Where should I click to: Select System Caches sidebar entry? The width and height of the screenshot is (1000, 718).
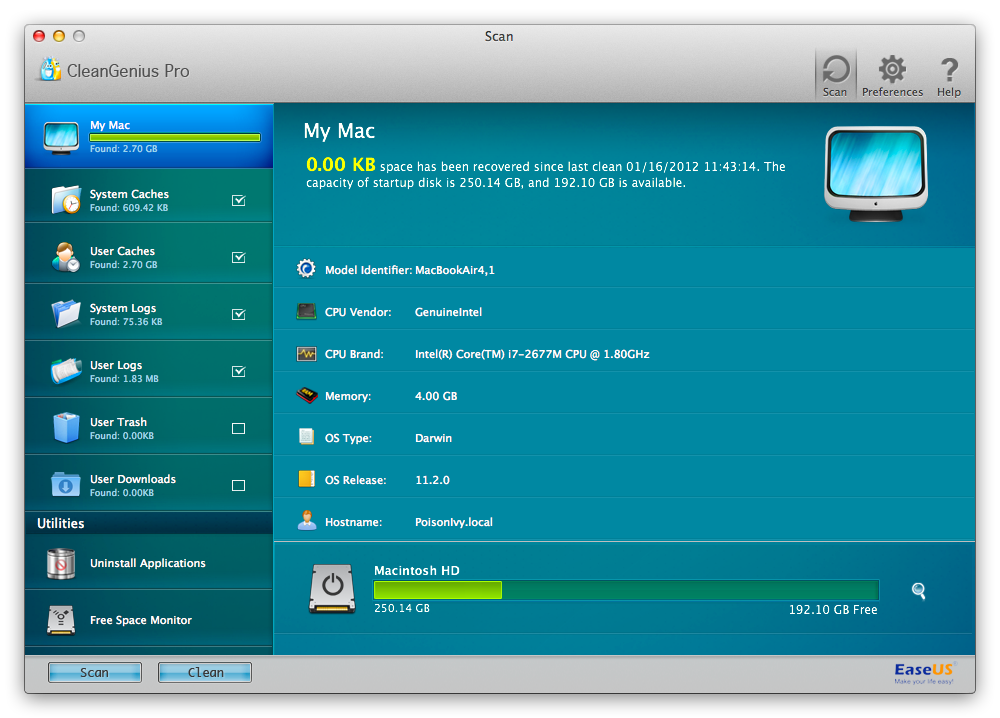point(149,196)
